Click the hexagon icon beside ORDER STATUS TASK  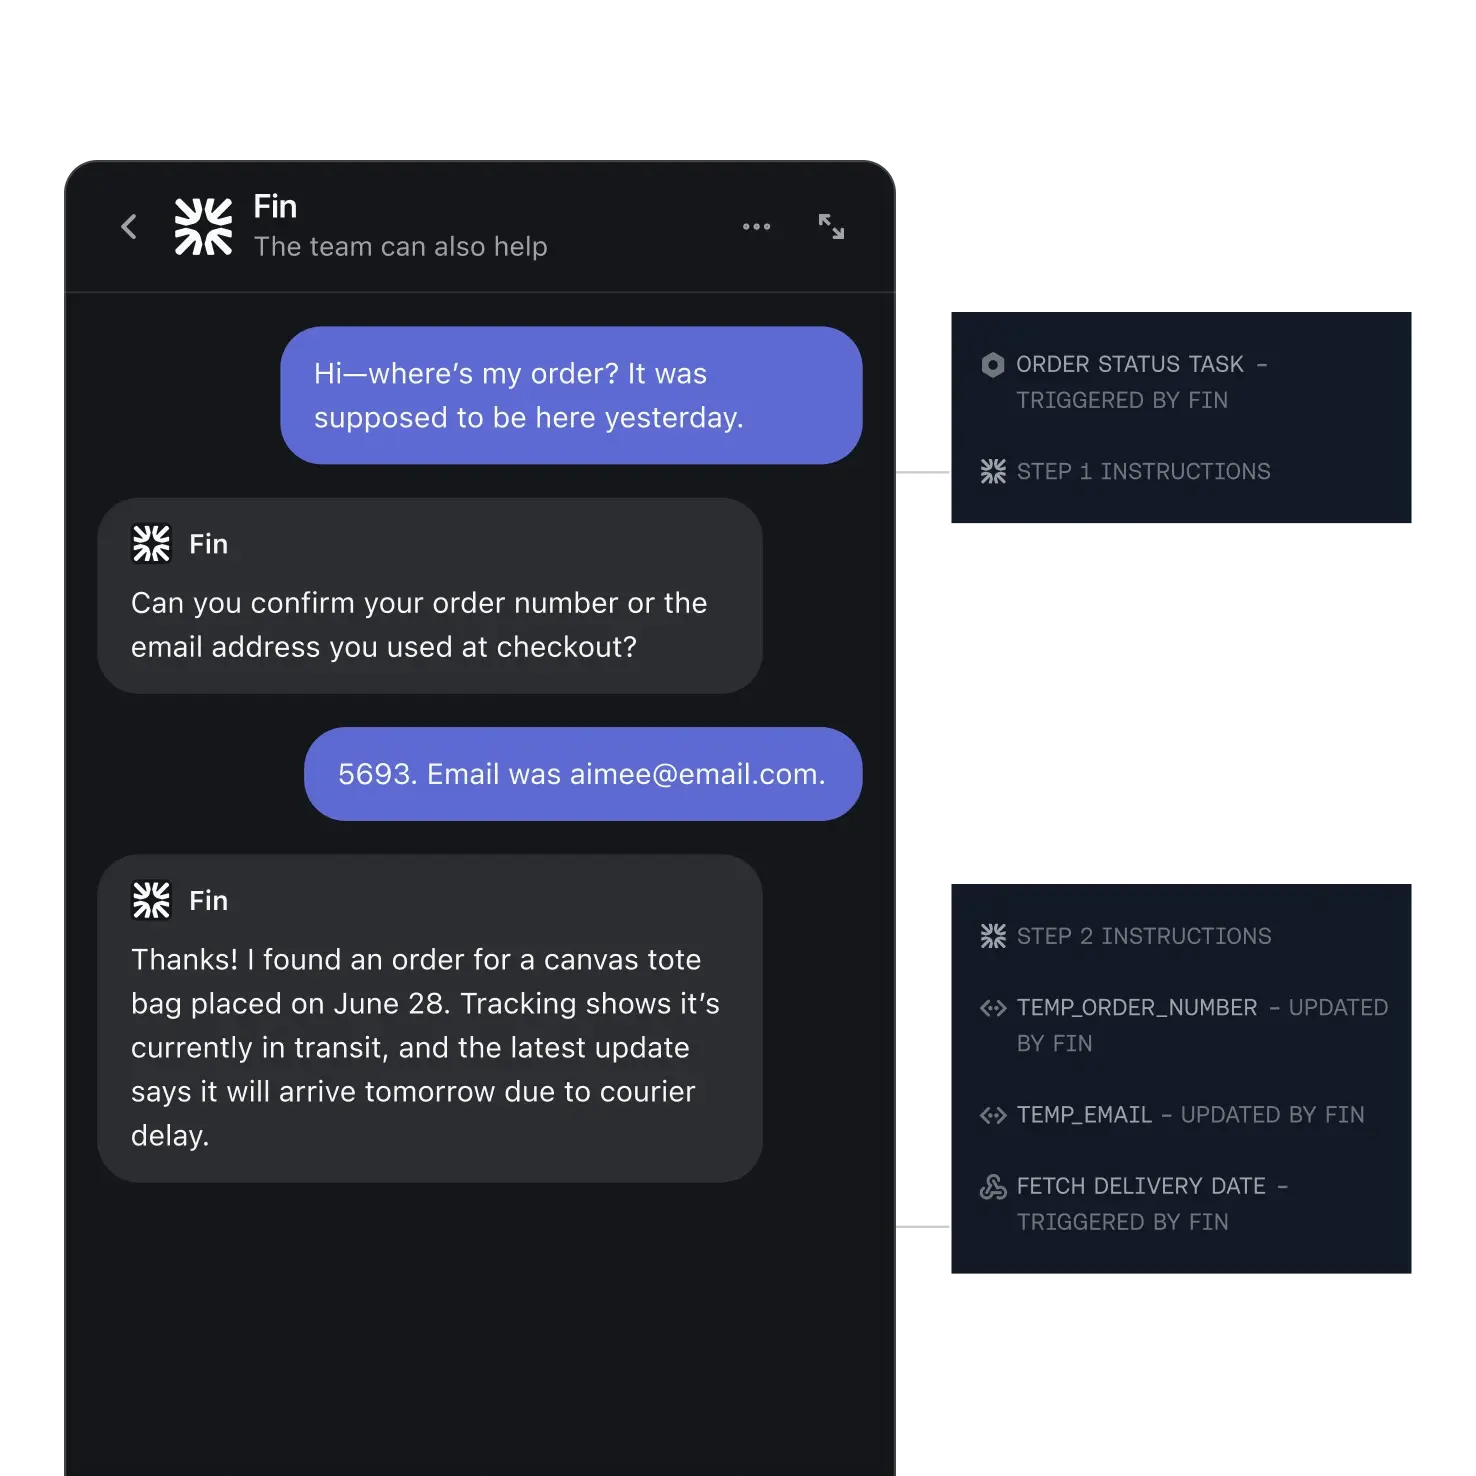tap(993, 365)
